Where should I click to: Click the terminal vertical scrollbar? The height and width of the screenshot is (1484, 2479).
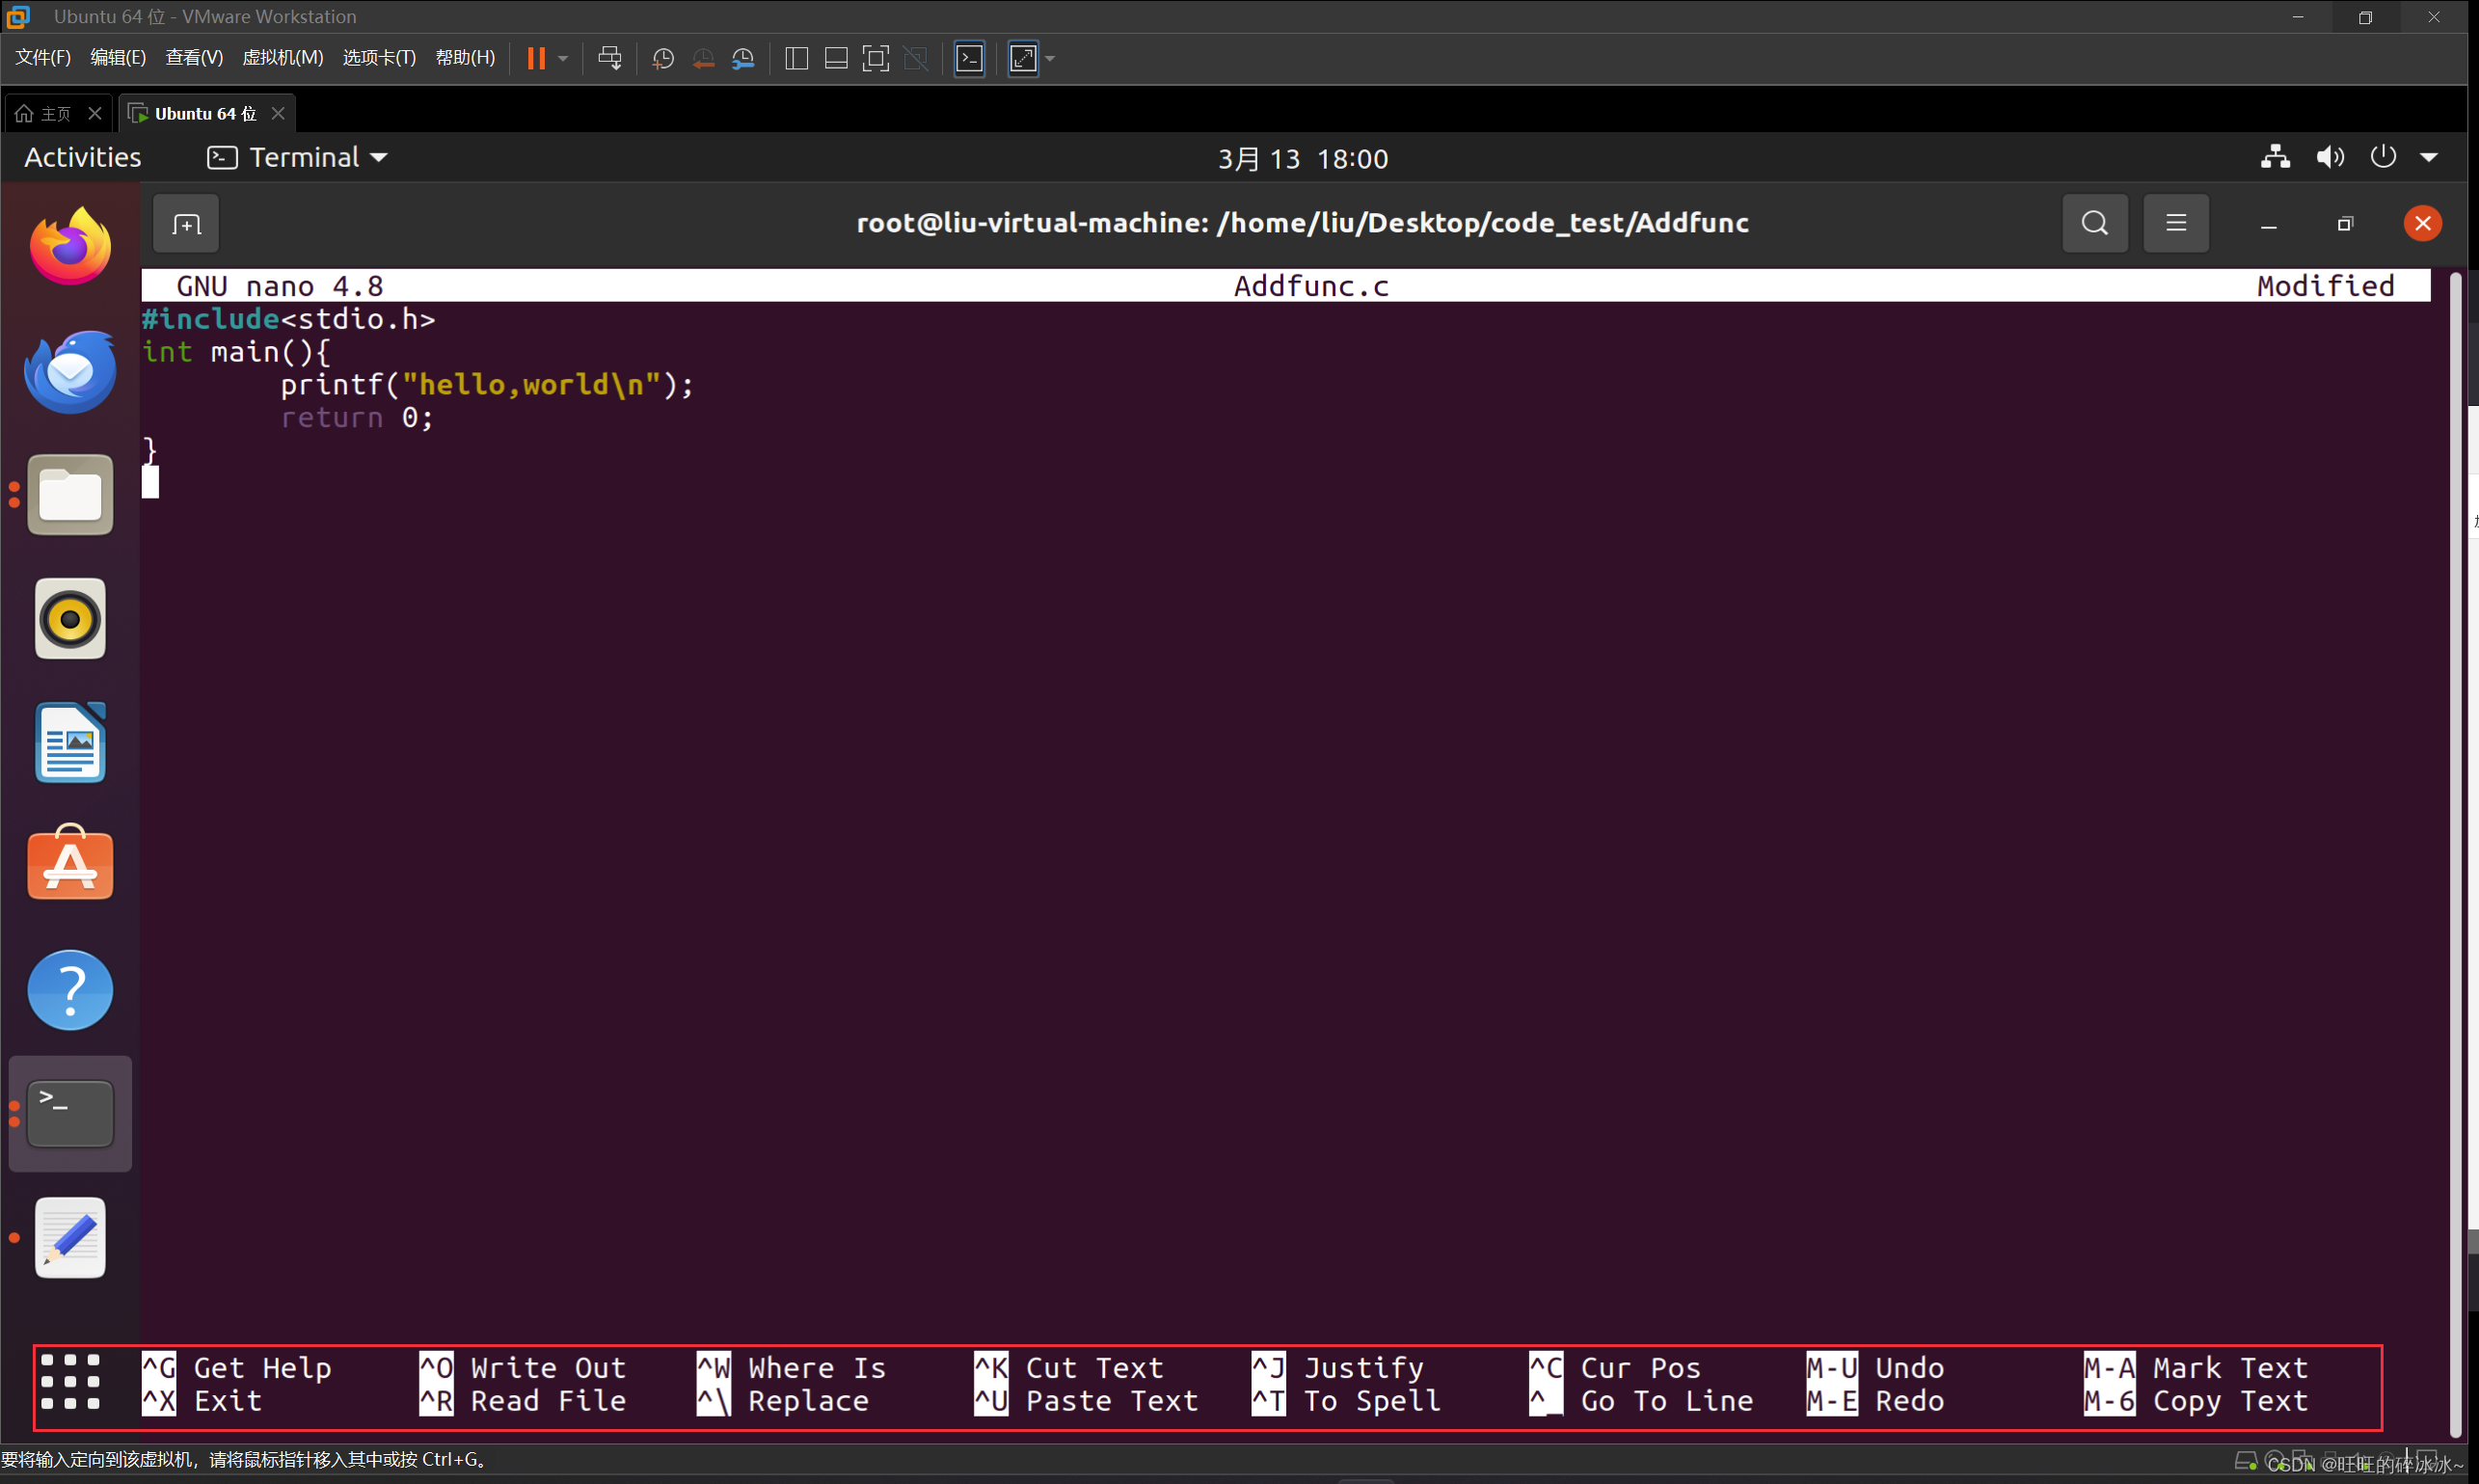click(2454, 857)
